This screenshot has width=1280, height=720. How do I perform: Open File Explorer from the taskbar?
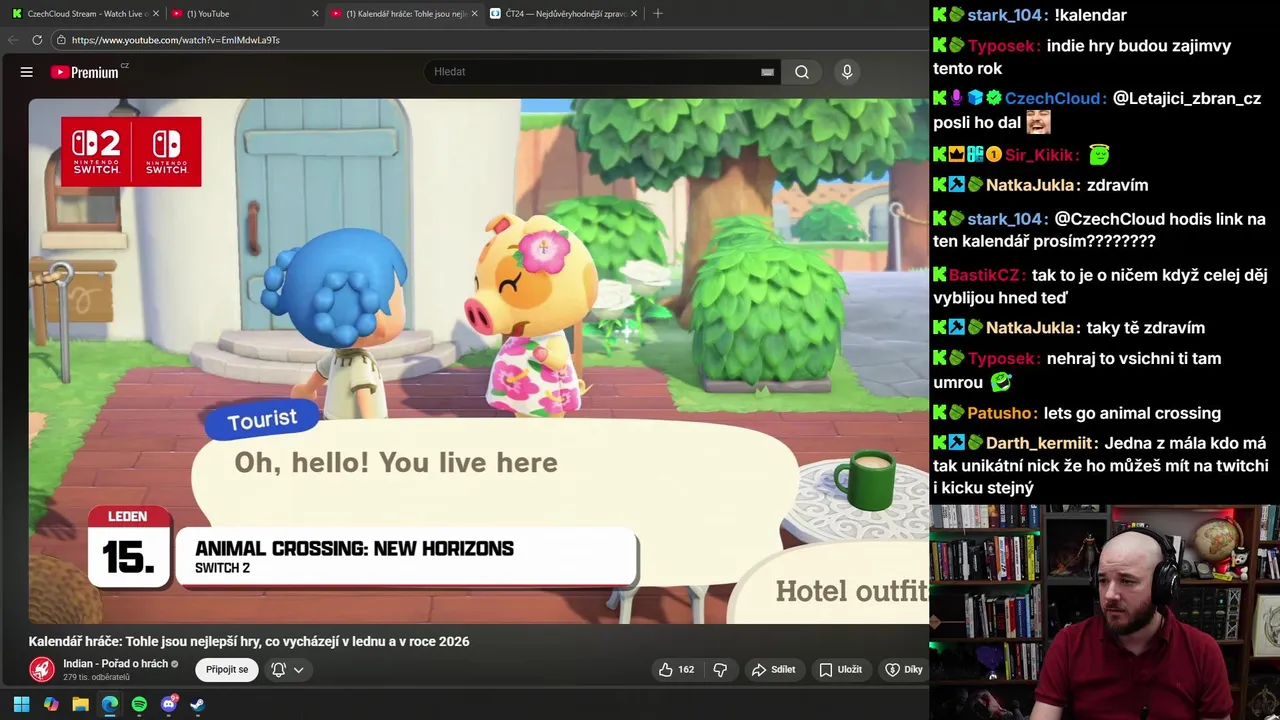point(80,704)
